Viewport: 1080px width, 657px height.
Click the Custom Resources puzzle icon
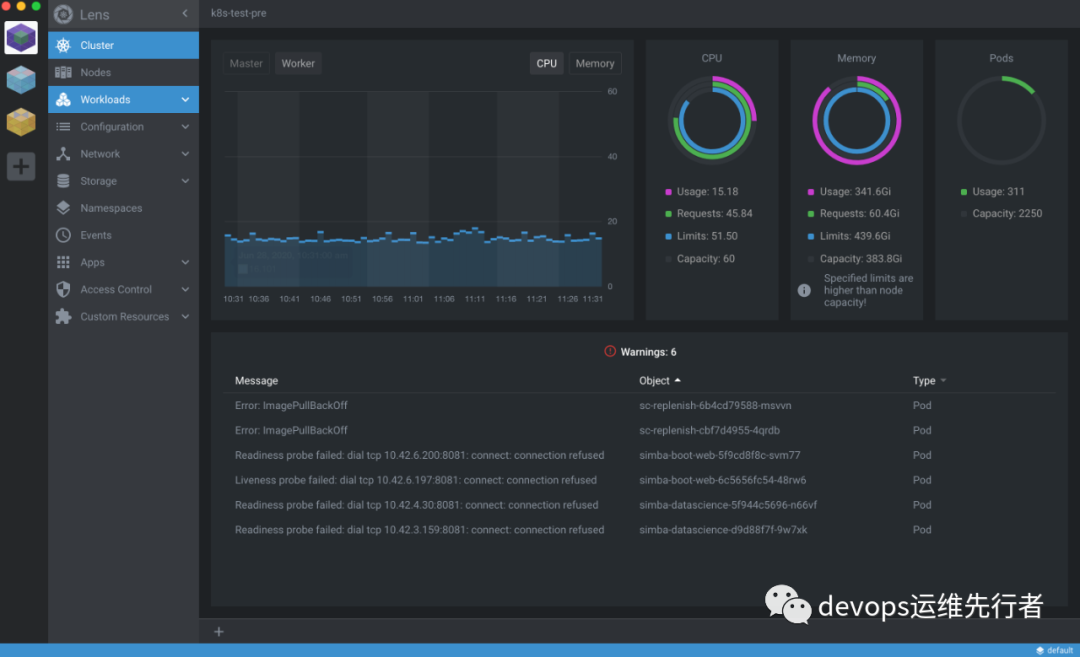pyautogui.click(x=63, y=317)
